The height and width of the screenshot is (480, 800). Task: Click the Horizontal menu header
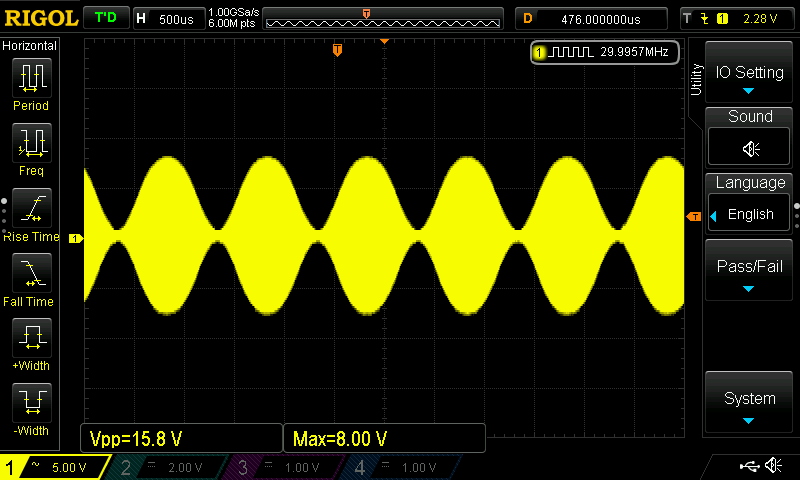coord(30,46)
